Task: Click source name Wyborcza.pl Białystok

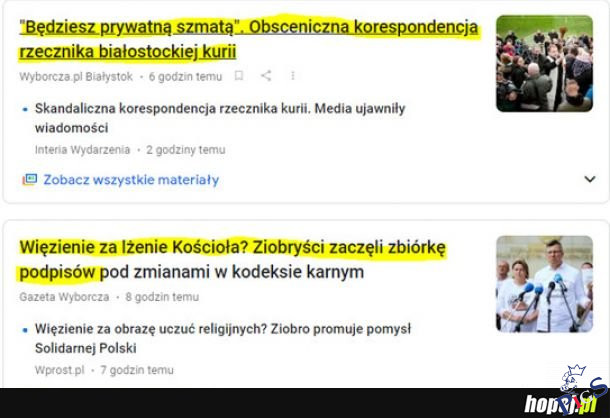Action: point(76,76)
